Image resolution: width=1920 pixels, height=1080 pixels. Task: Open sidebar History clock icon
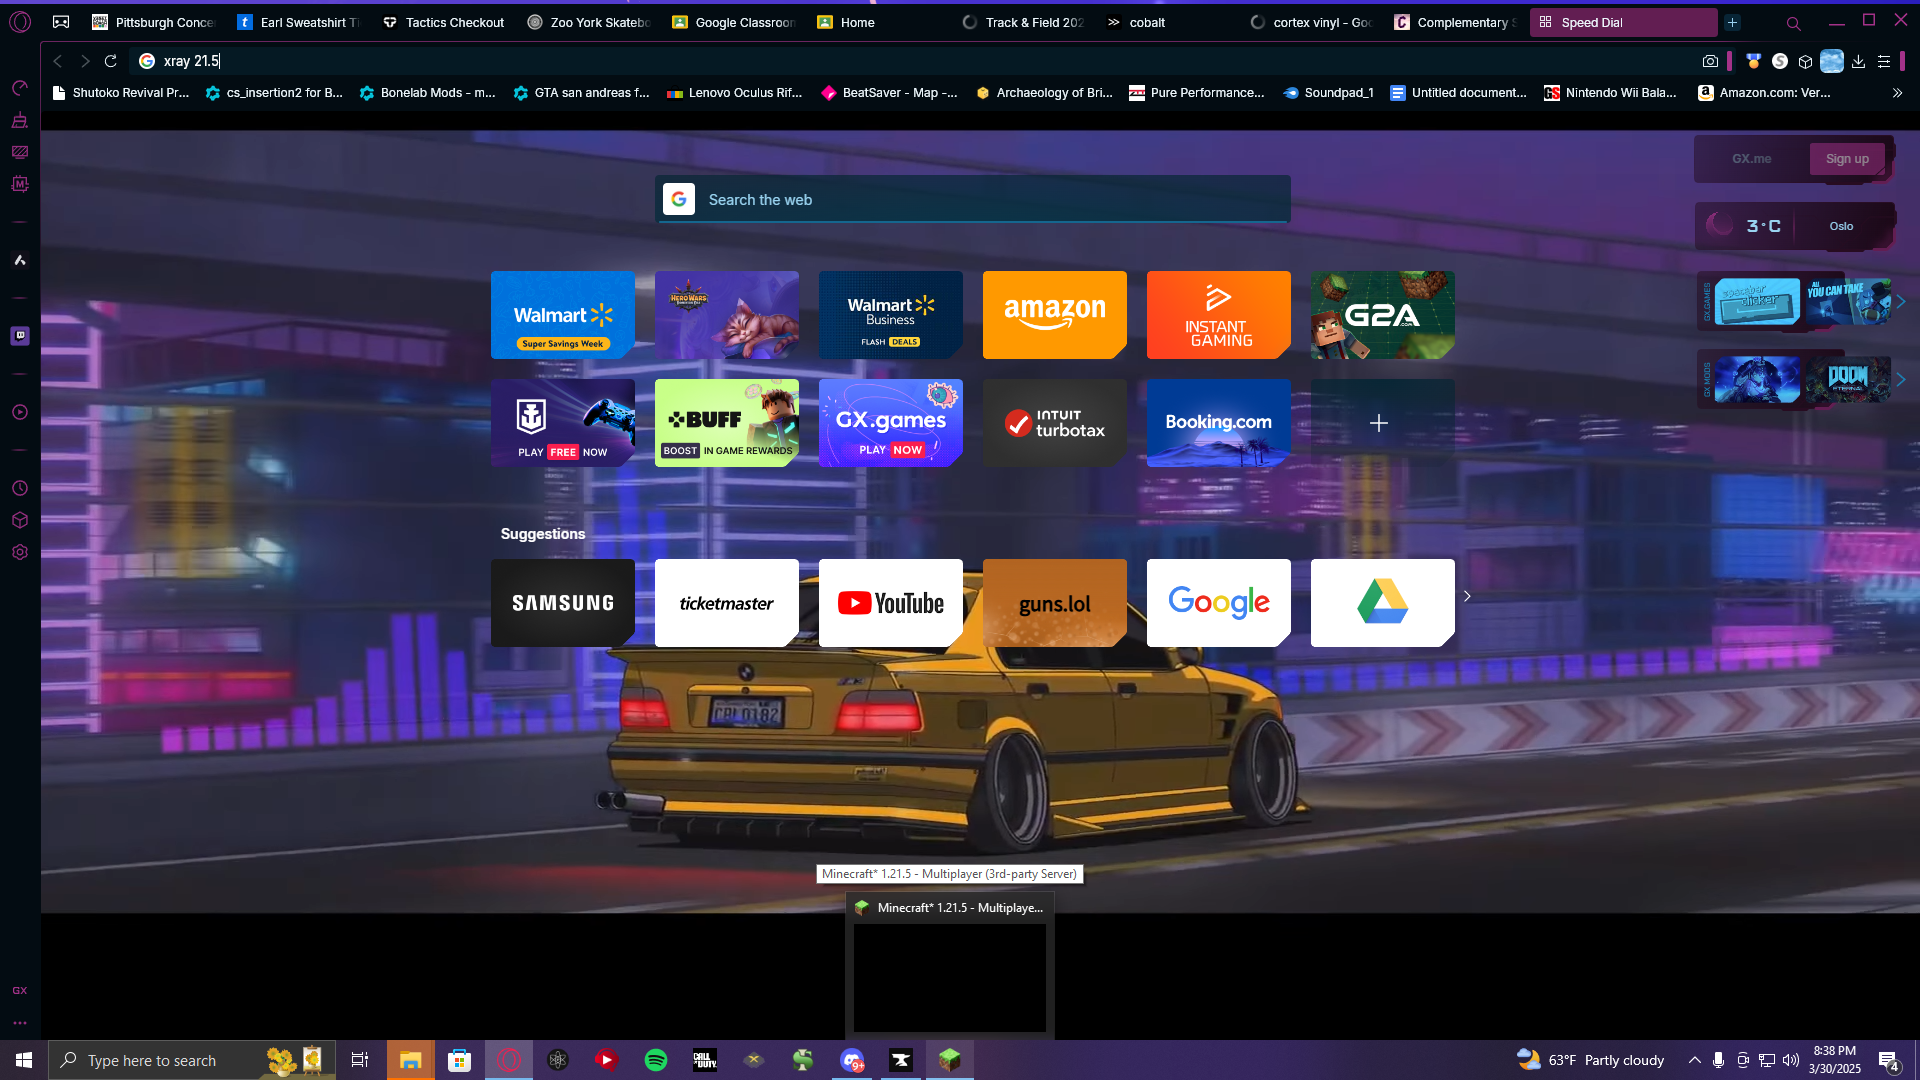tap(20, 488)
